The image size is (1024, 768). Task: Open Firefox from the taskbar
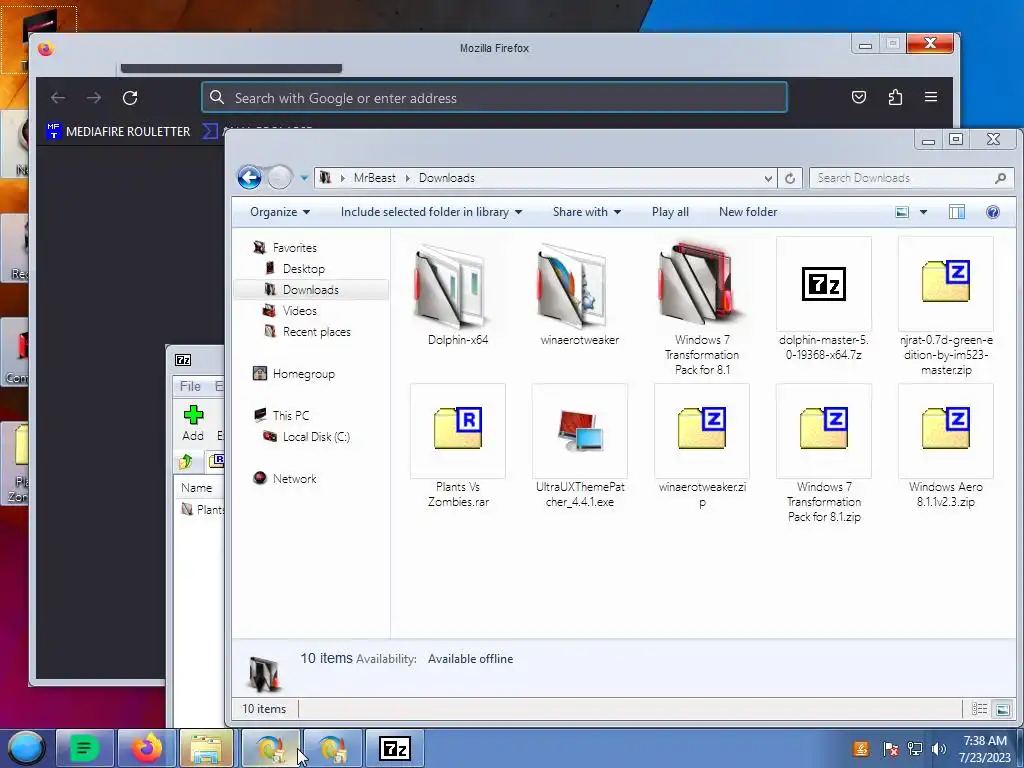[148, 748]
